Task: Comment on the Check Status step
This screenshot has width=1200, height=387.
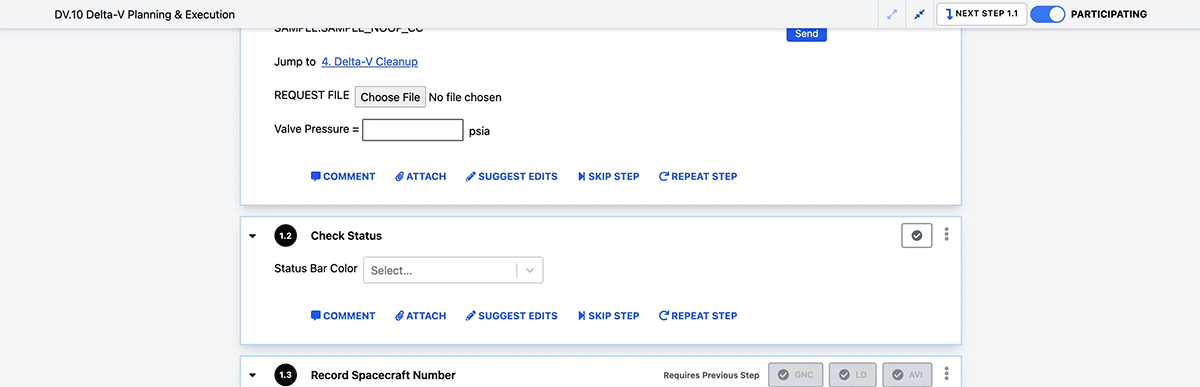Action: (343, 316)
